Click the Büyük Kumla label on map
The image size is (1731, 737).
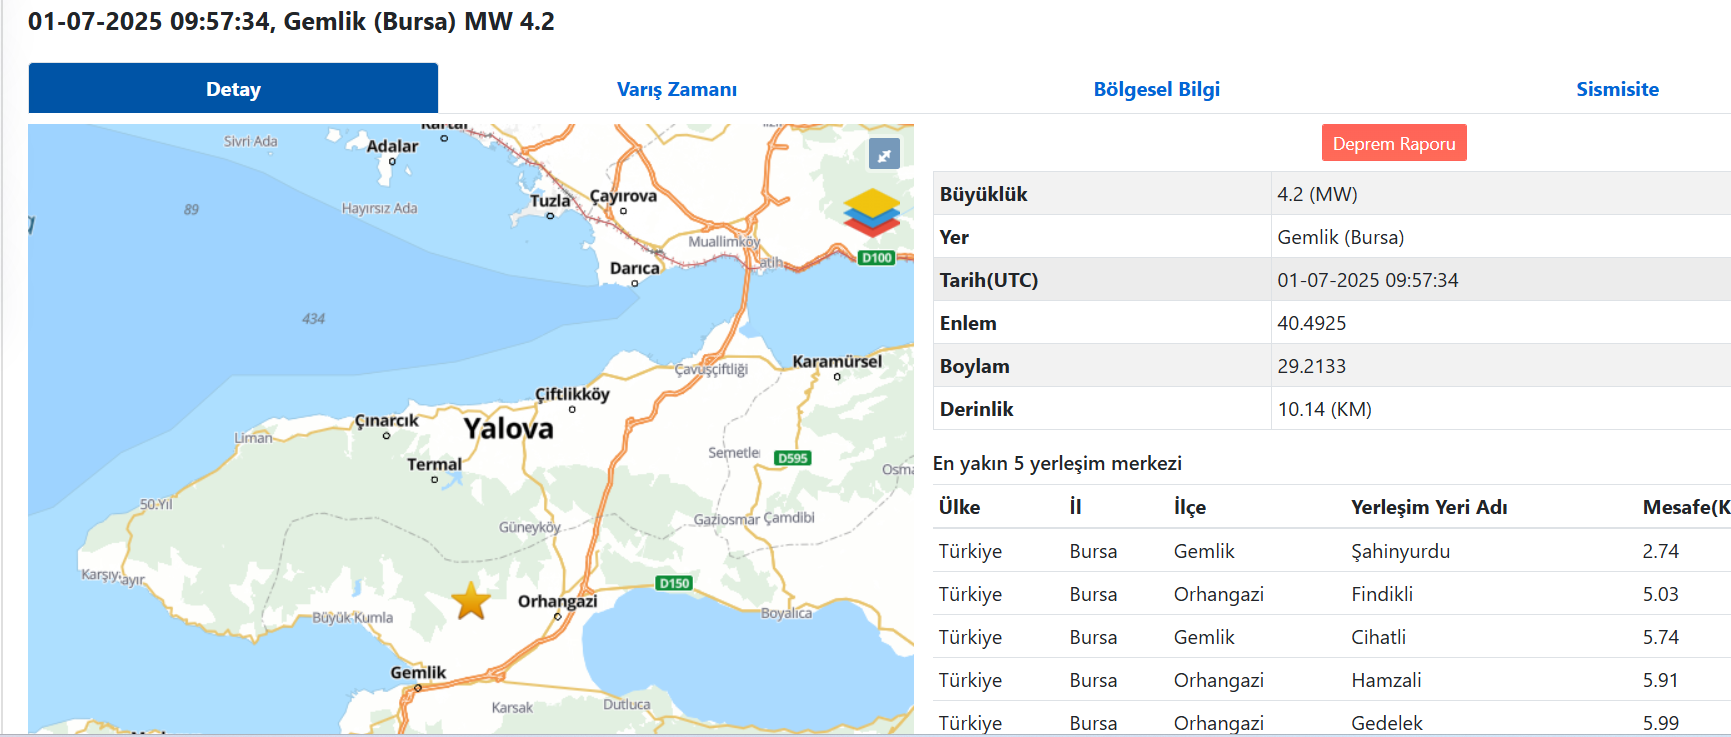(352, 617)
